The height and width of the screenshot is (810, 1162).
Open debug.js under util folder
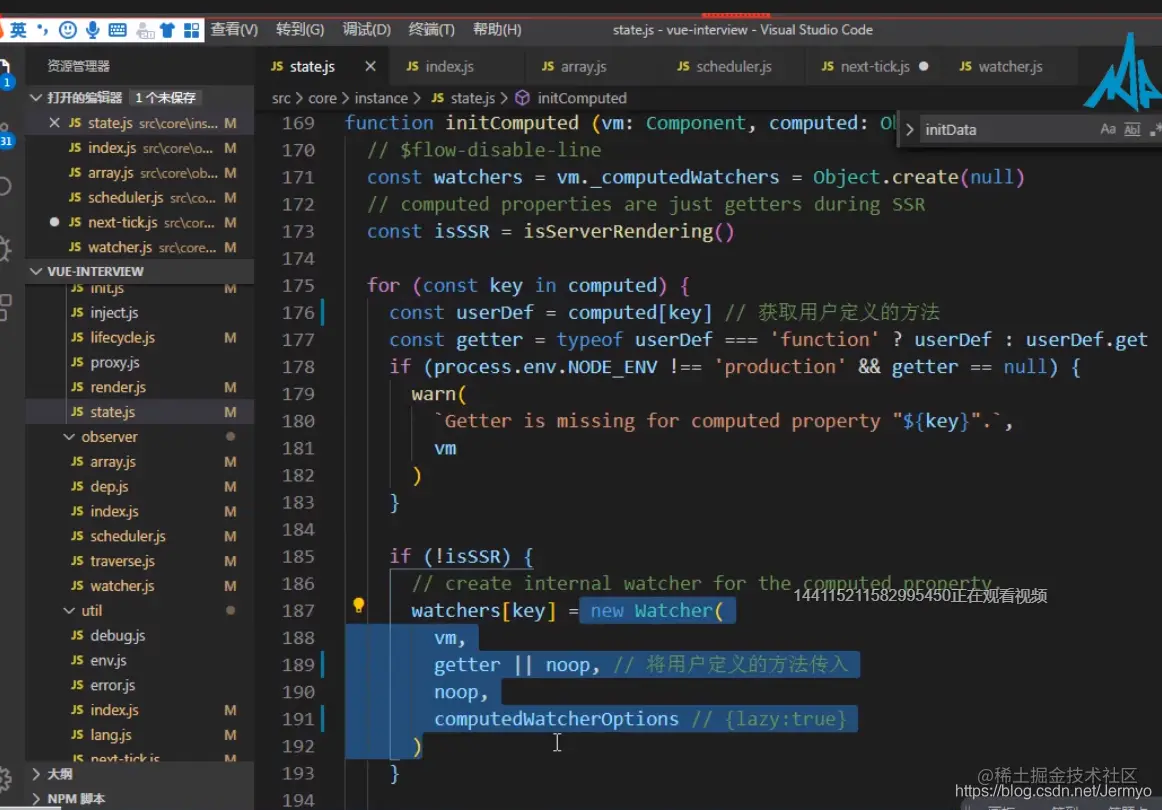tap(140, 635)
